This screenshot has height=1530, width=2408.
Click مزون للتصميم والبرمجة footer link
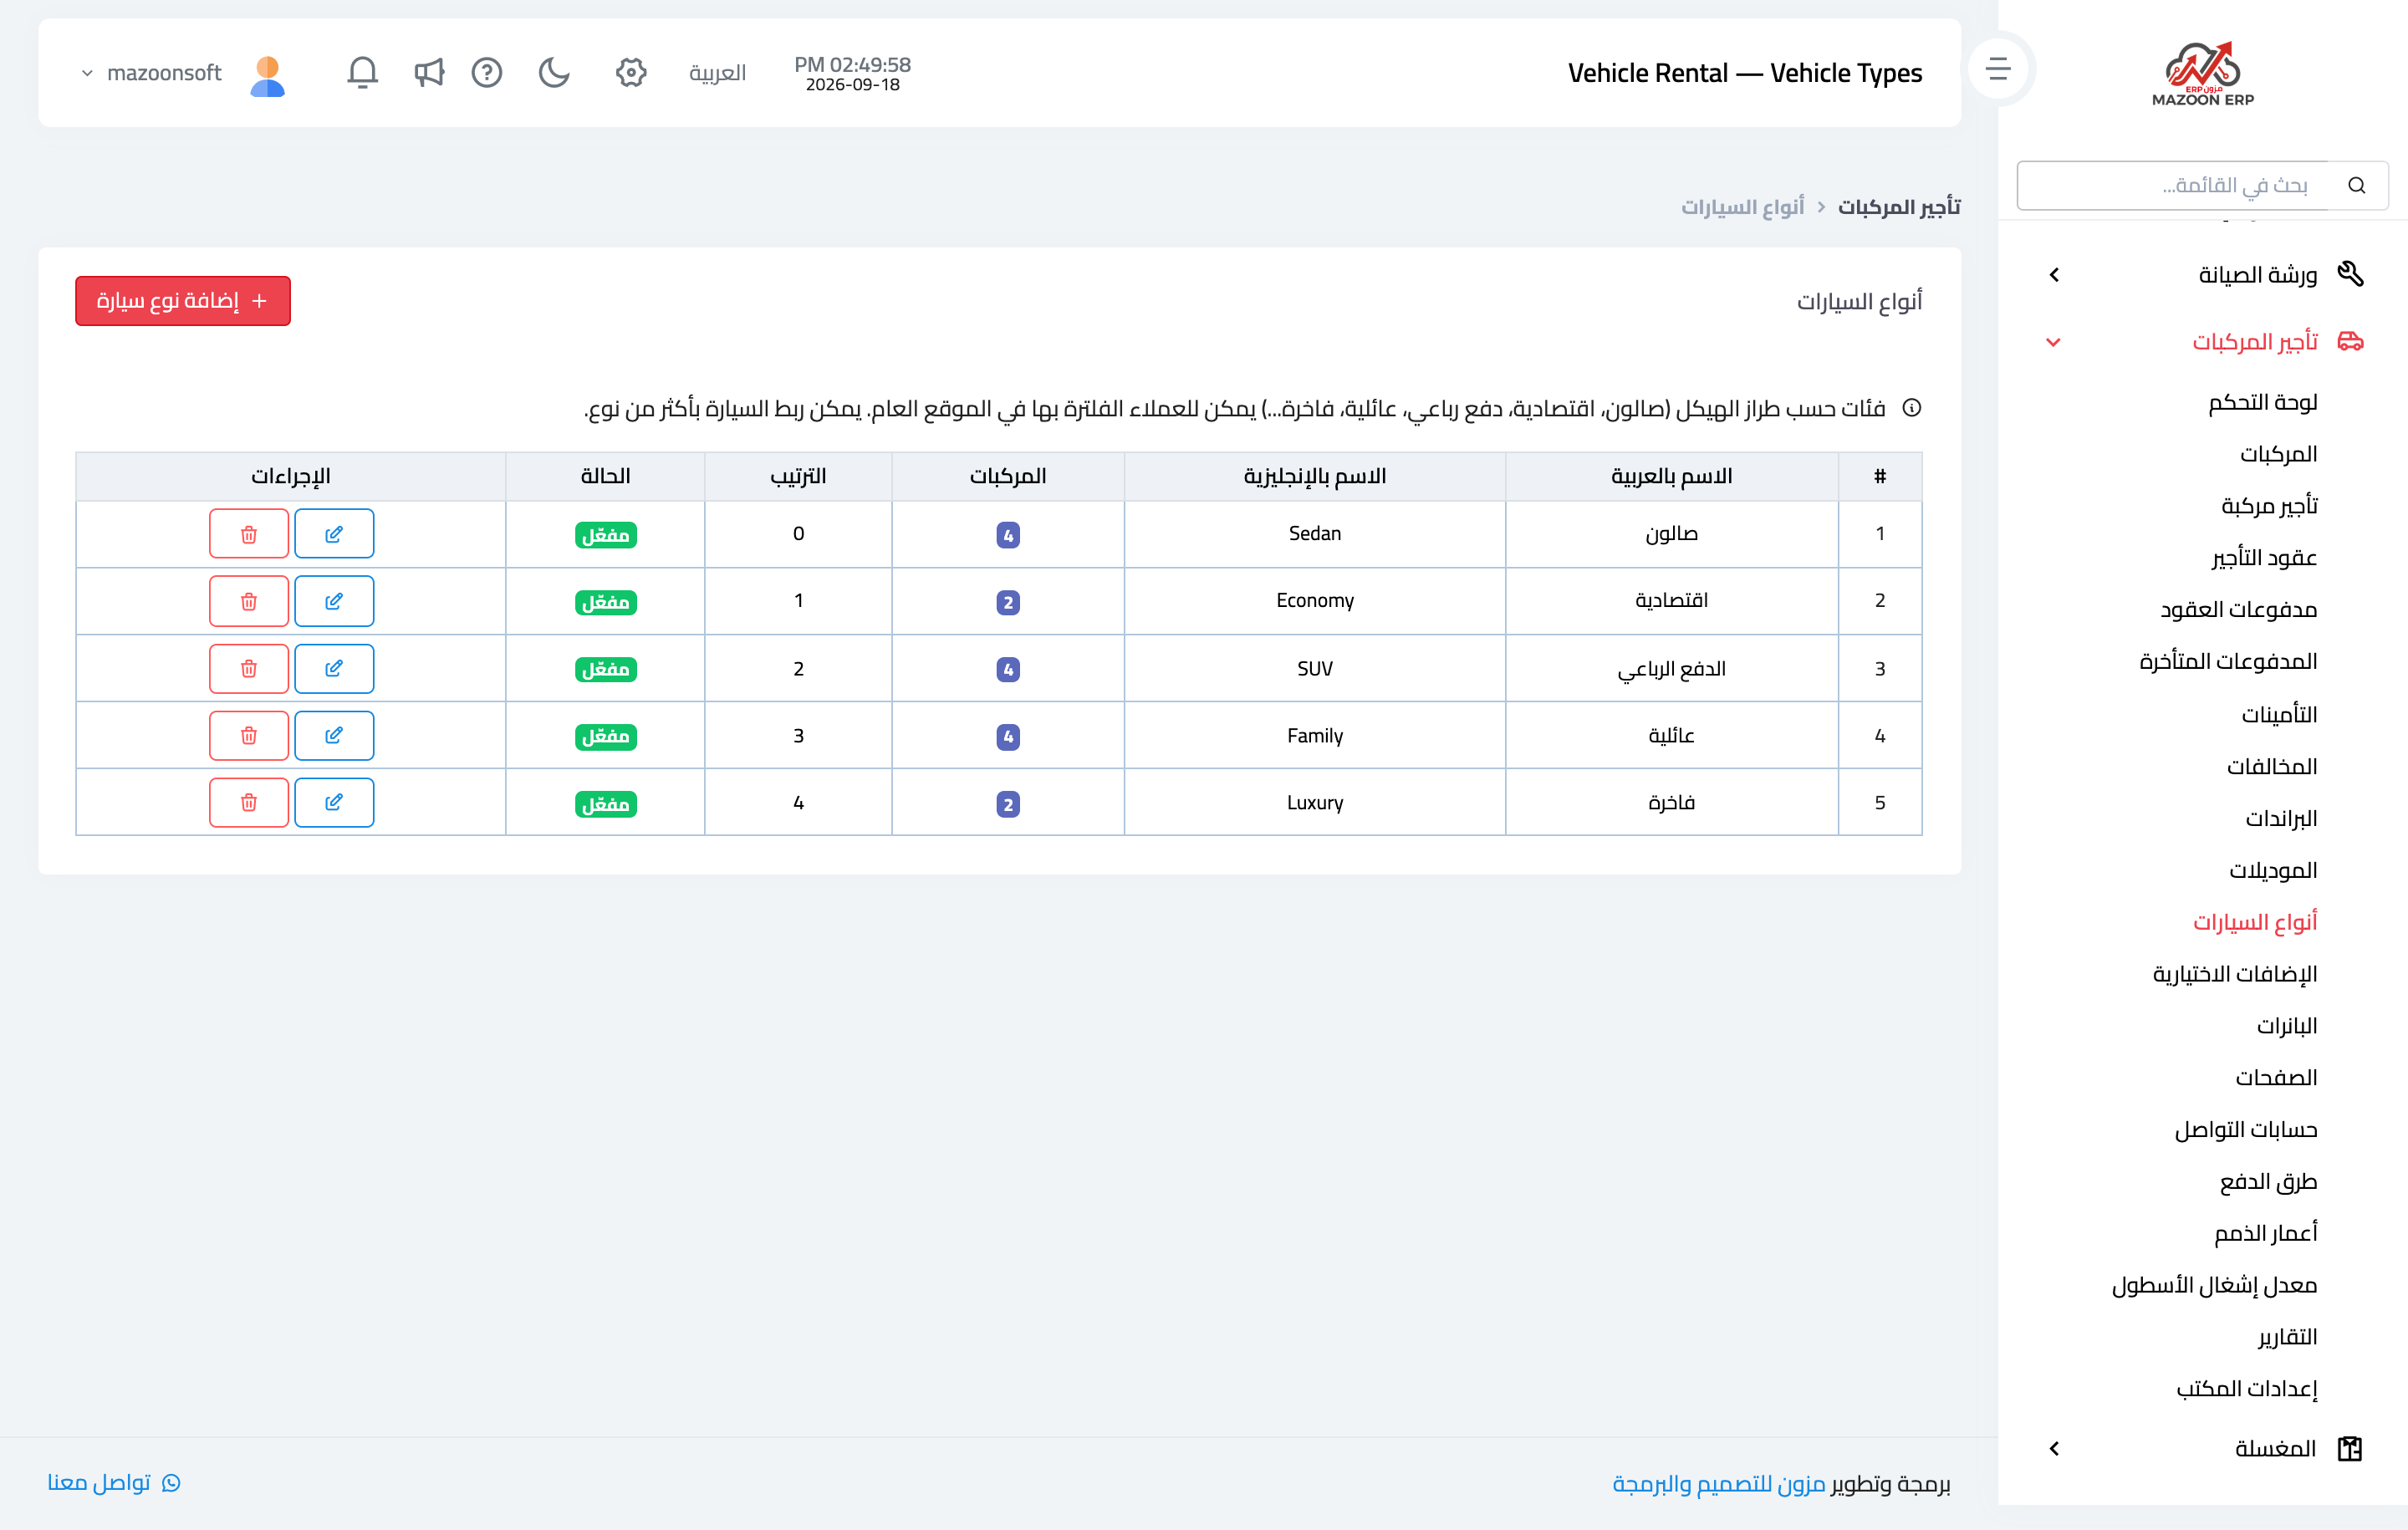click(1718, 1483)
